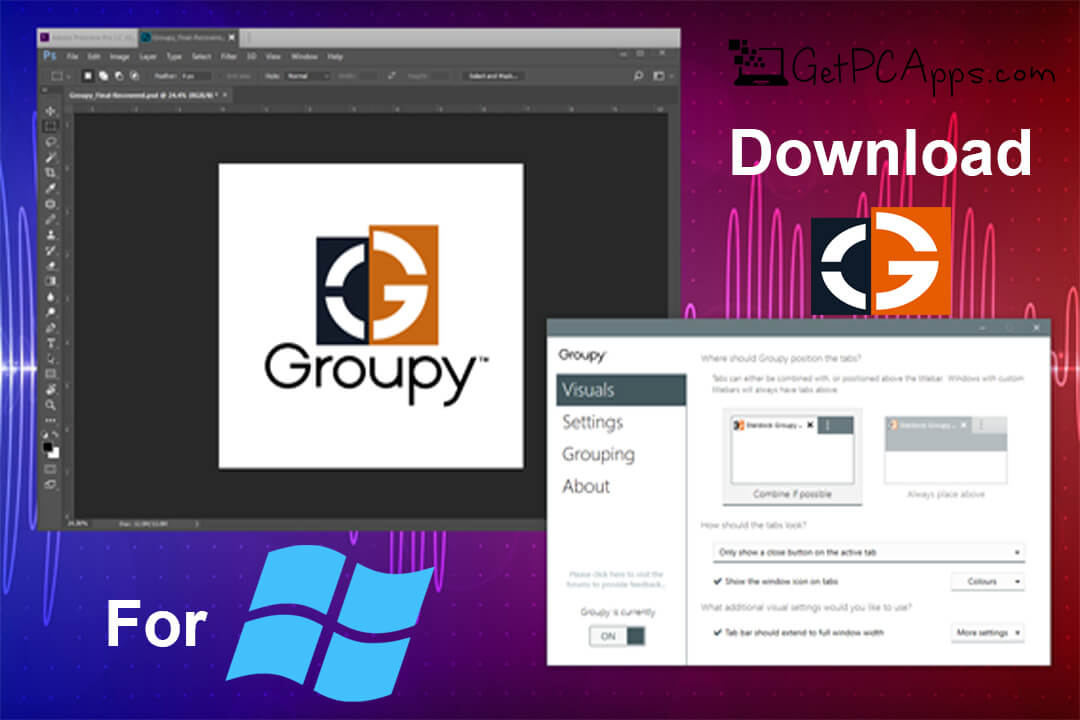Click the Feather value field

point(195,76)
